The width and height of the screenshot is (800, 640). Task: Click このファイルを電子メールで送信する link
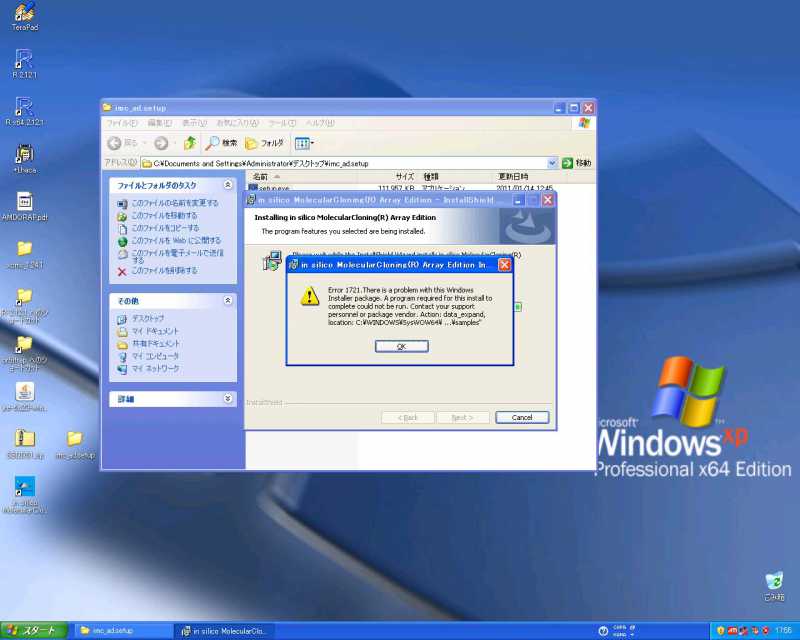point(178,256)
